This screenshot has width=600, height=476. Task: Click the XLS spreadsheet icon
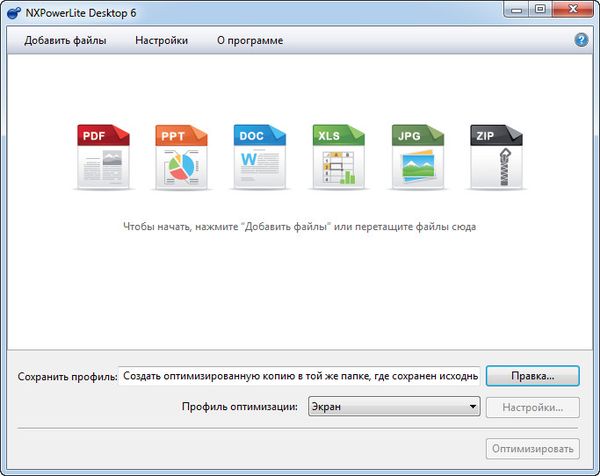click(x=339, y=157)
